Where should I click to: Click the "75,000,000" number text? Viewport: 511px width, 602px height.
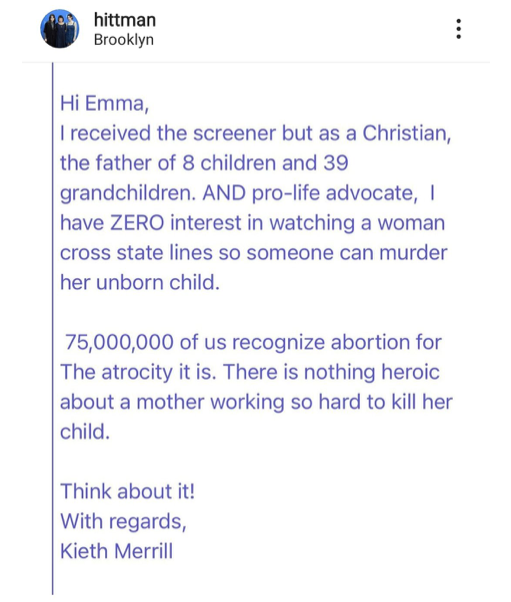(119, 342)
